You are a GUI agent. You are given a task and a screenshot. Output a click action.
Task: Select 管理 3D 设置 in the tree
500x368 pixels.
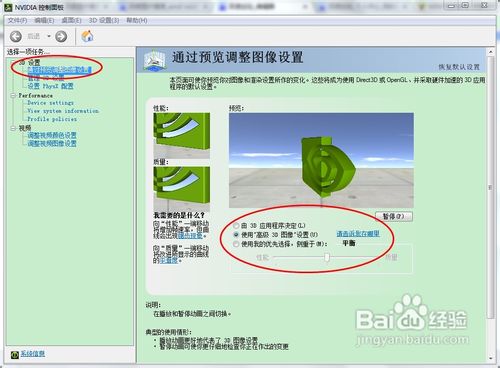tap(46, 78)
